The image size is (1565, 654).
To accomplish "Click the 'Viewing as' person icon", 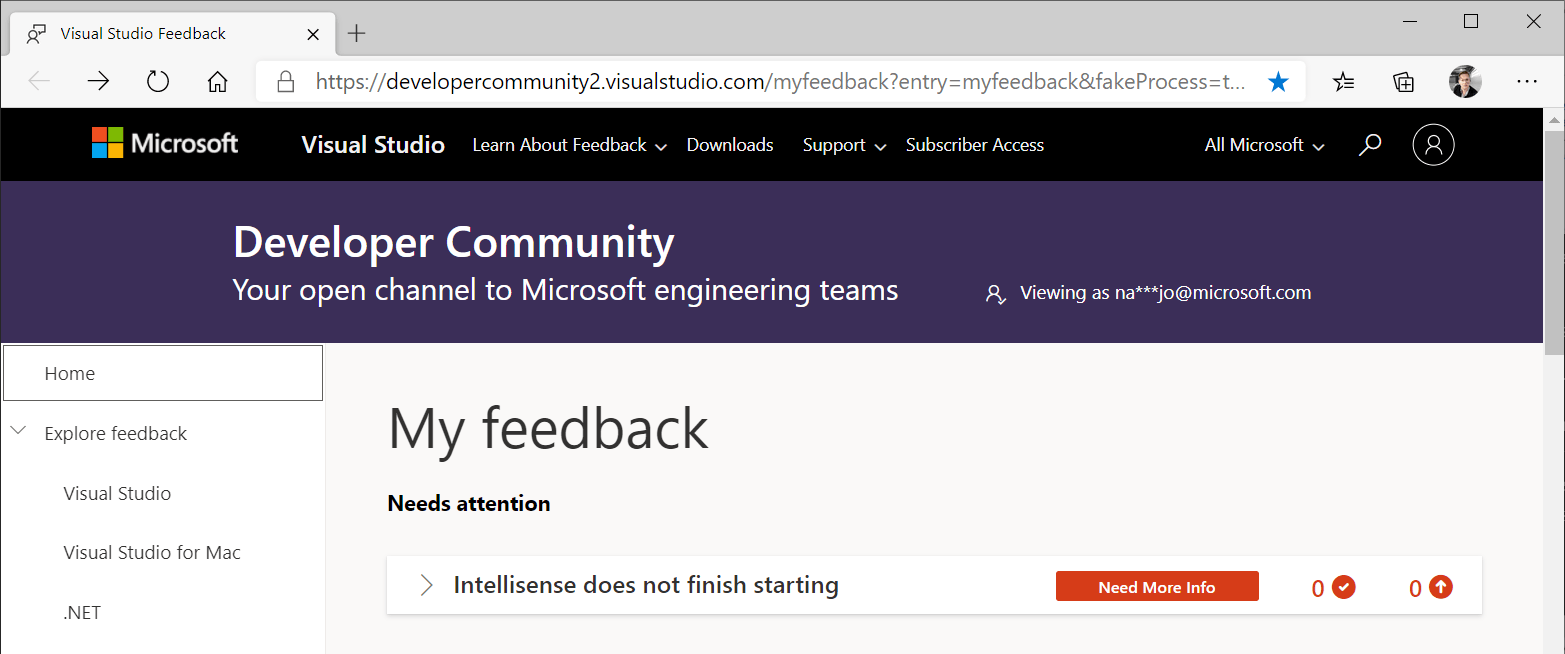I will click(995, 293).
